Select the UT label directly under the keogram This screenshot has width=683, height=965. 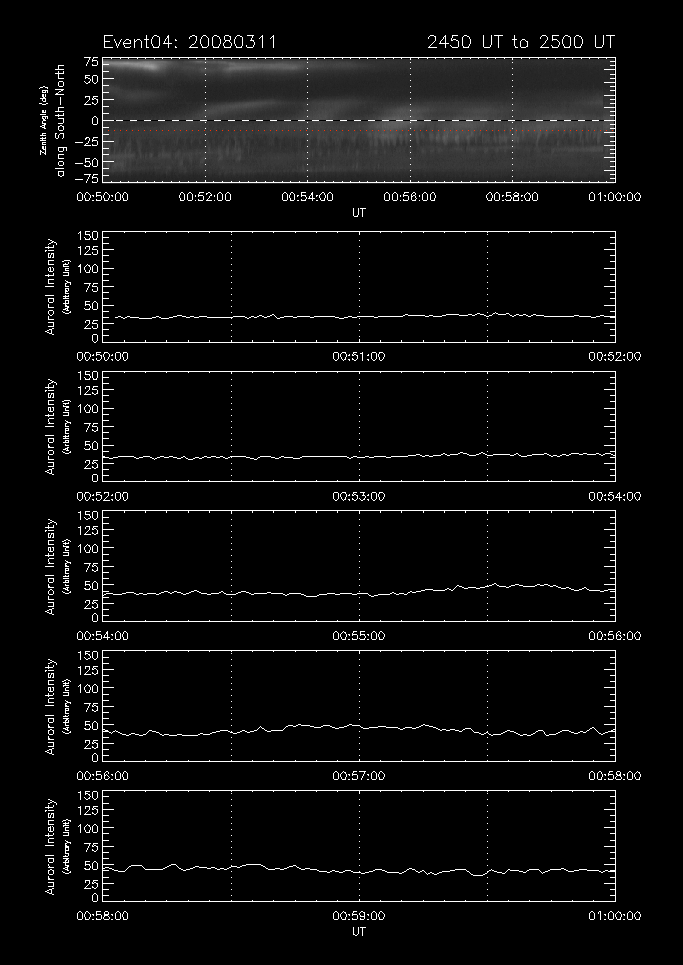[359, 212]
